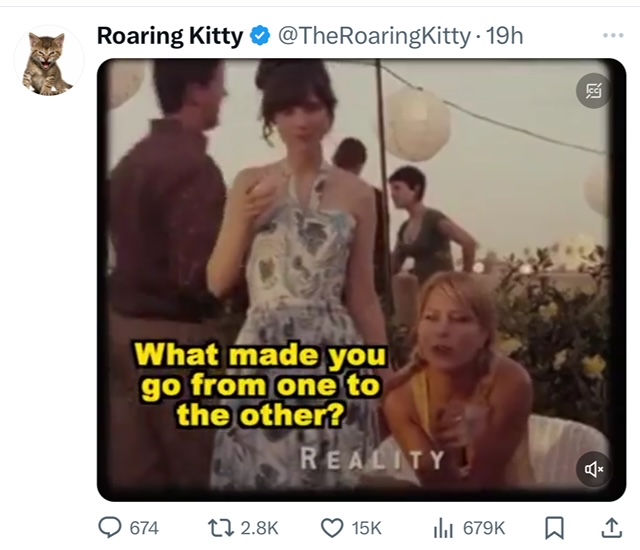Toggle captions icon on the video
This screenshot has height=550, width=640.
pos(593,92)
